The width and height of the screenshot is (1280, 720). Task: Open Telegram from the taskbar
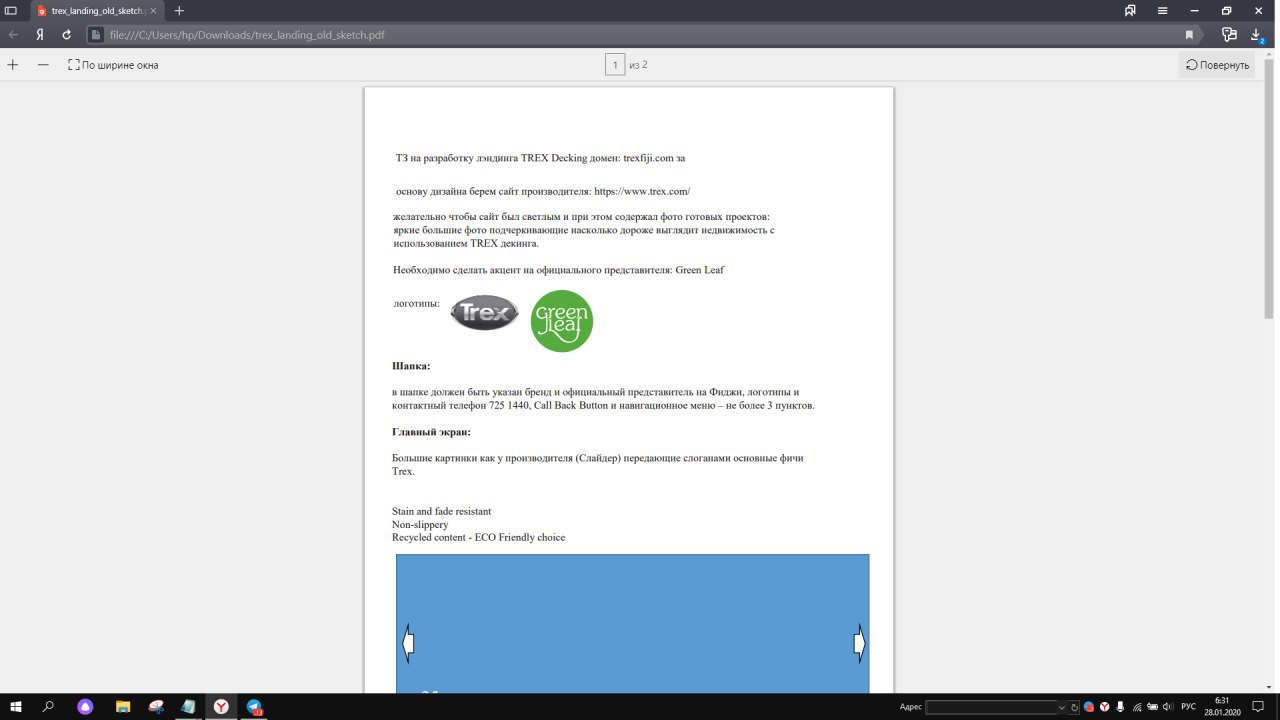pyautogui.click(x=254, y=706)
